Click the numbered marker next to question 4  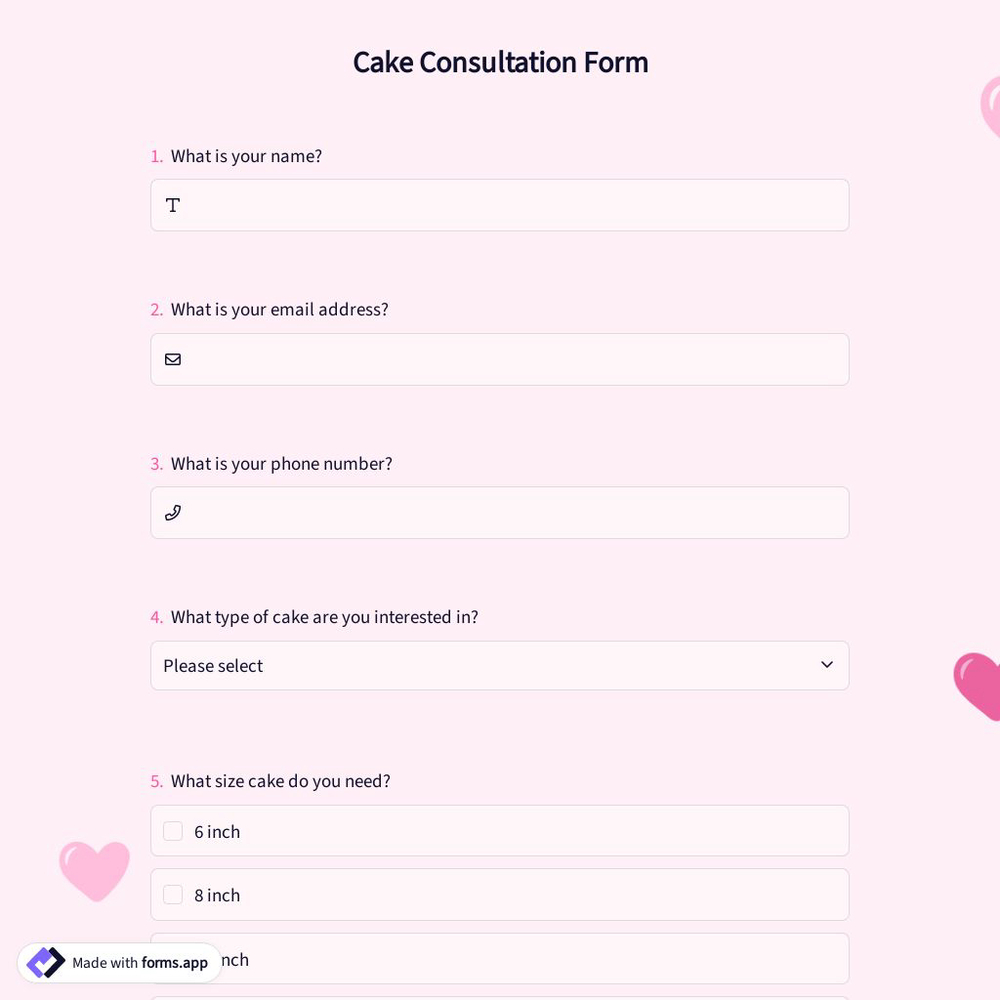pyautogui.click(x=157, y=617)
